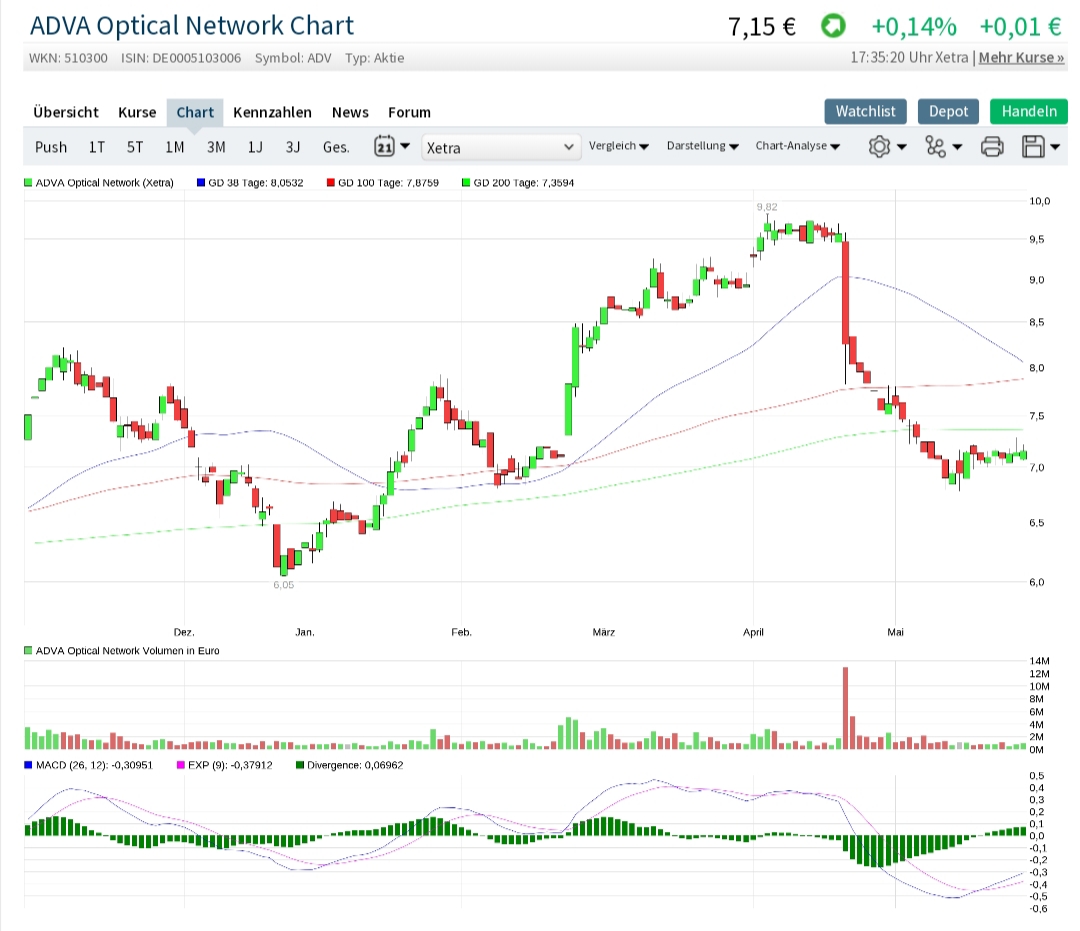Image resolution: width=1080 pixels, height=931 pixels.
Task: Open the share connections icon
Action: [x=935, y=147]
